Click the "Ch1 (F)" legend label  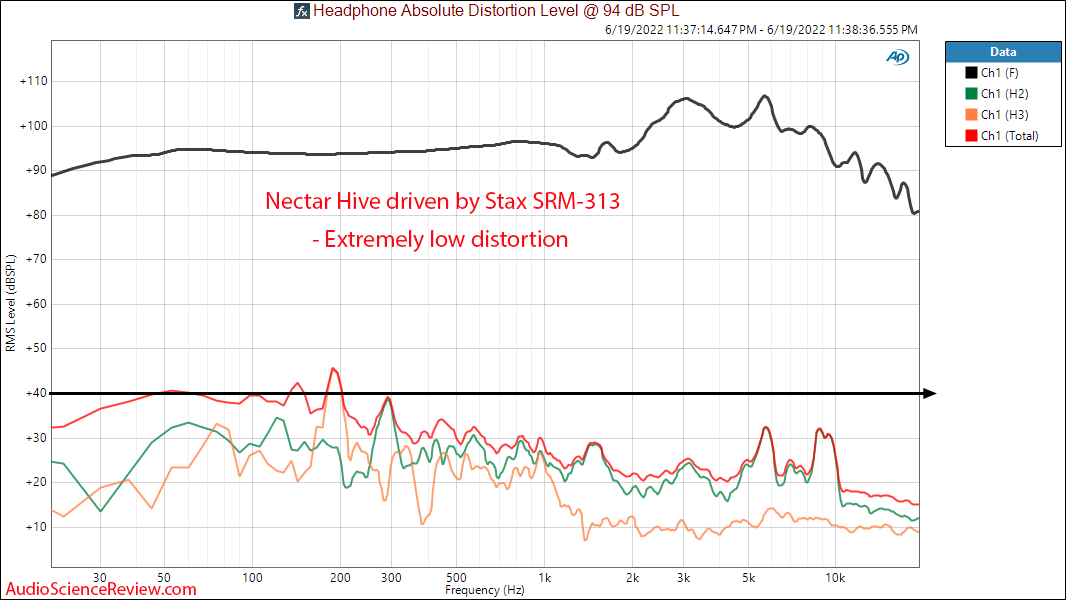click(x=999, y=73)
